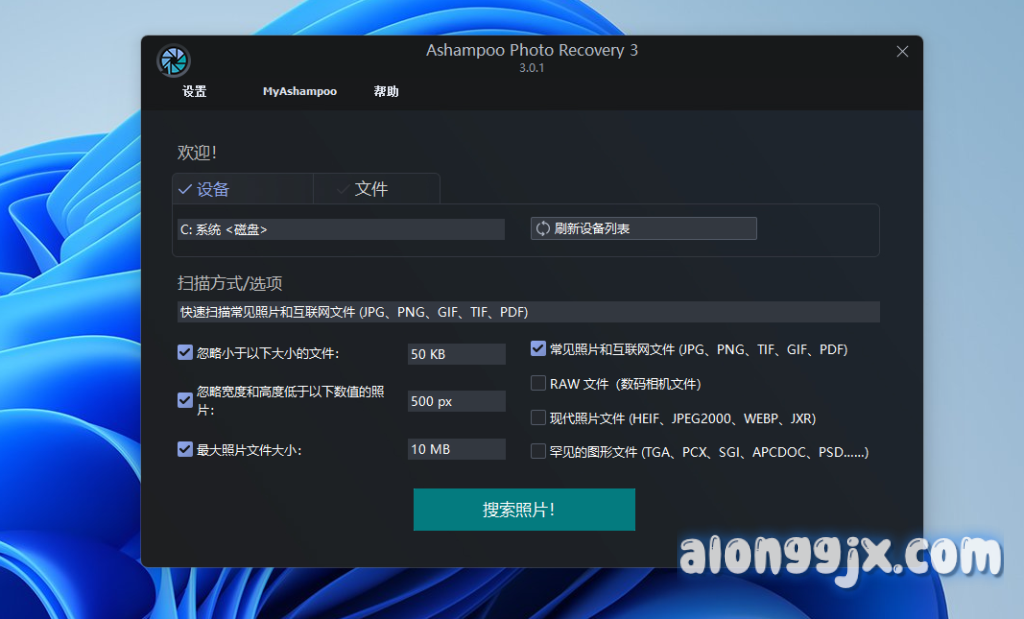
Task: Click the refresh icon beside 刷新设备列表
Action: point(543,229)
